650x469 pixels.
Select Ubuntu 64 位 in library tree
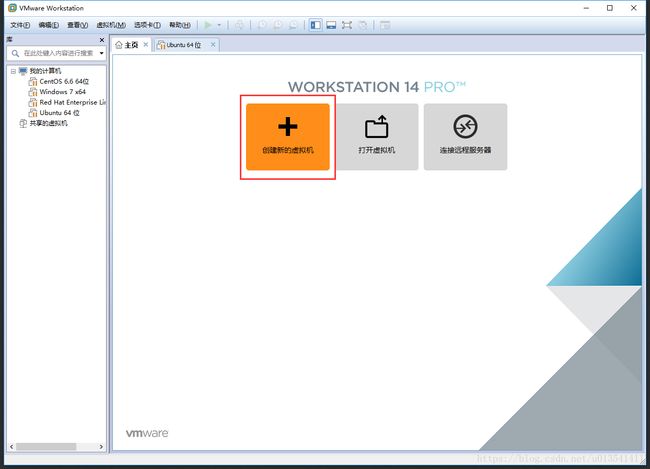(59, 112)
